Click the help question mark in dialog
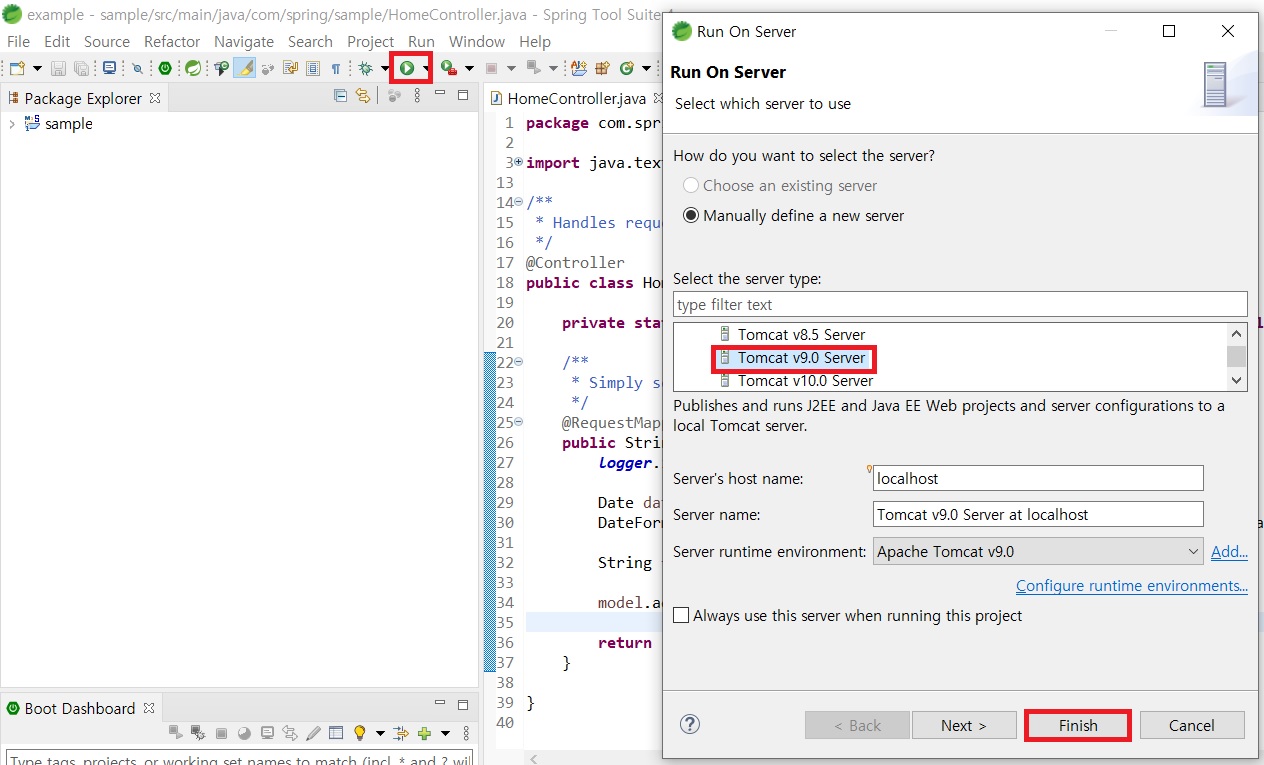This screenshot has height=765, width=1264. click(690, 724)
